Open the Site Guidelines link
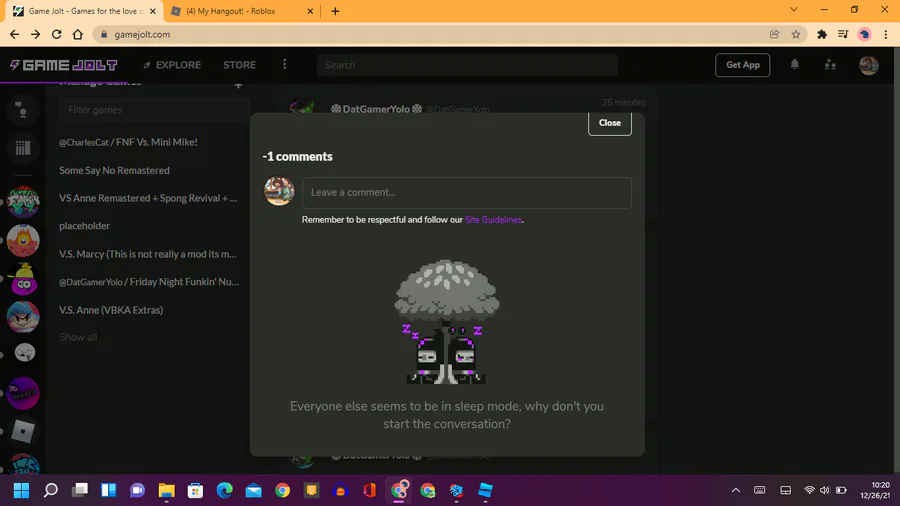The height and width of the screenshot is (506, 900). point(493,220)
